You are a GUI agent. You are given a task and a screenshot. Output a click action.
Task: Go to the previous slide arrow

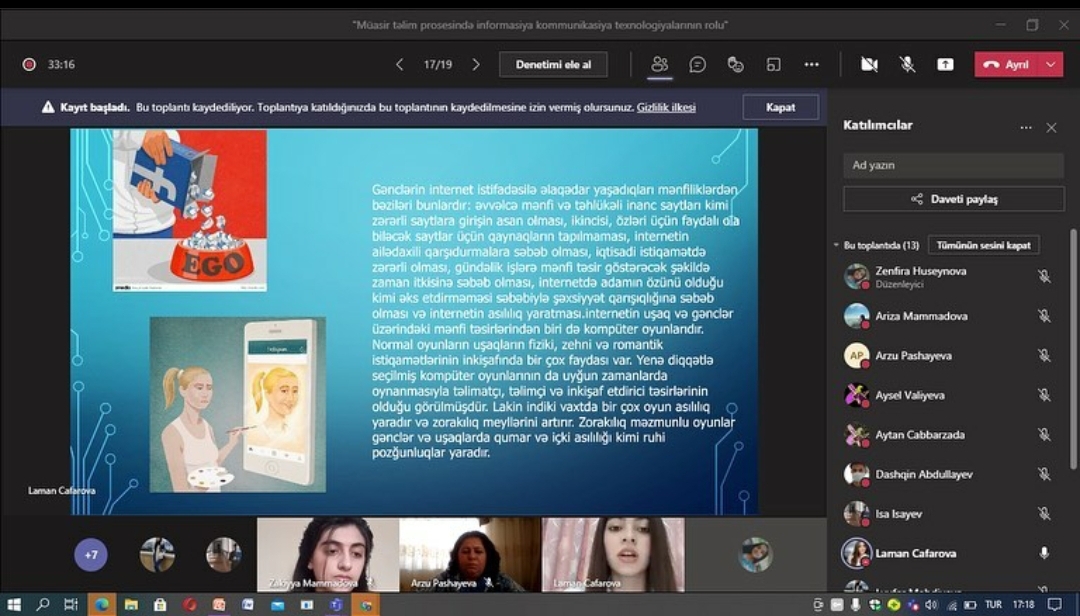click(x=400, y=64)
